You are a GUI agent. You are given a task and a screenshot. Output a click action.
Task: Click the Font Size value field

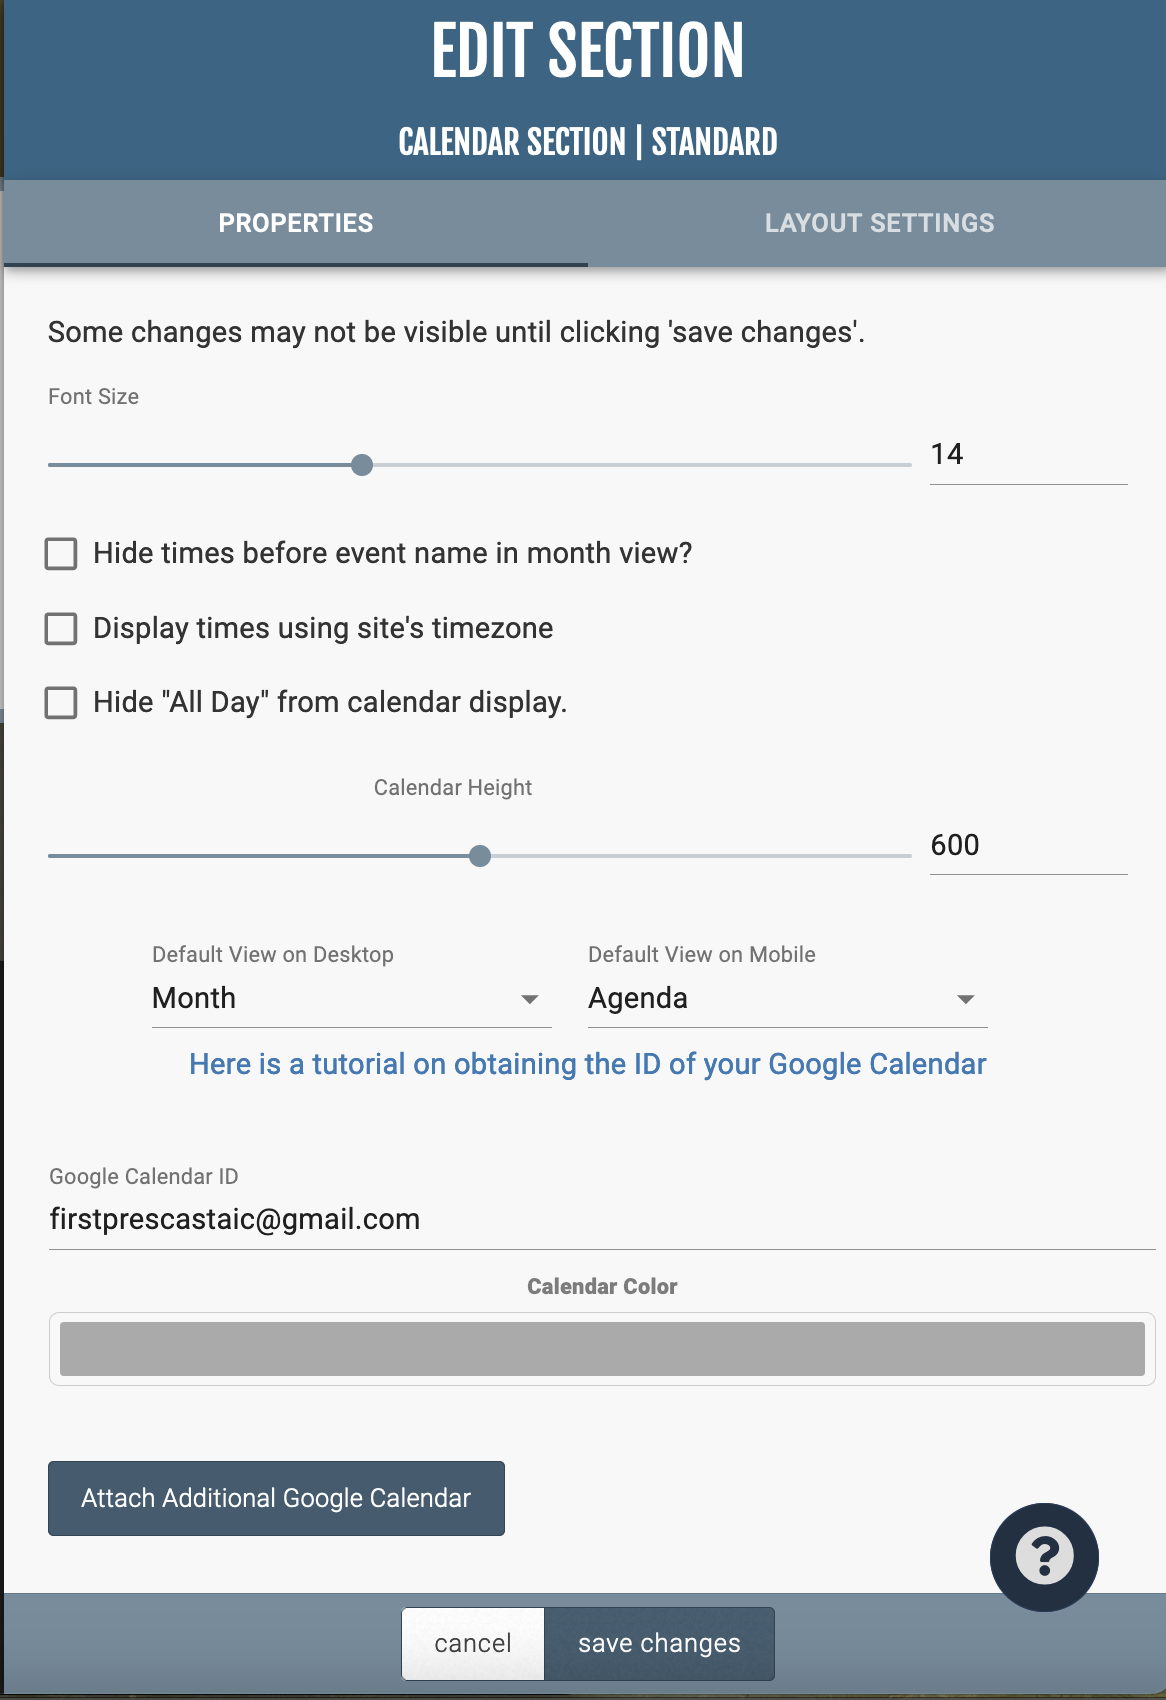[1027, 455]
